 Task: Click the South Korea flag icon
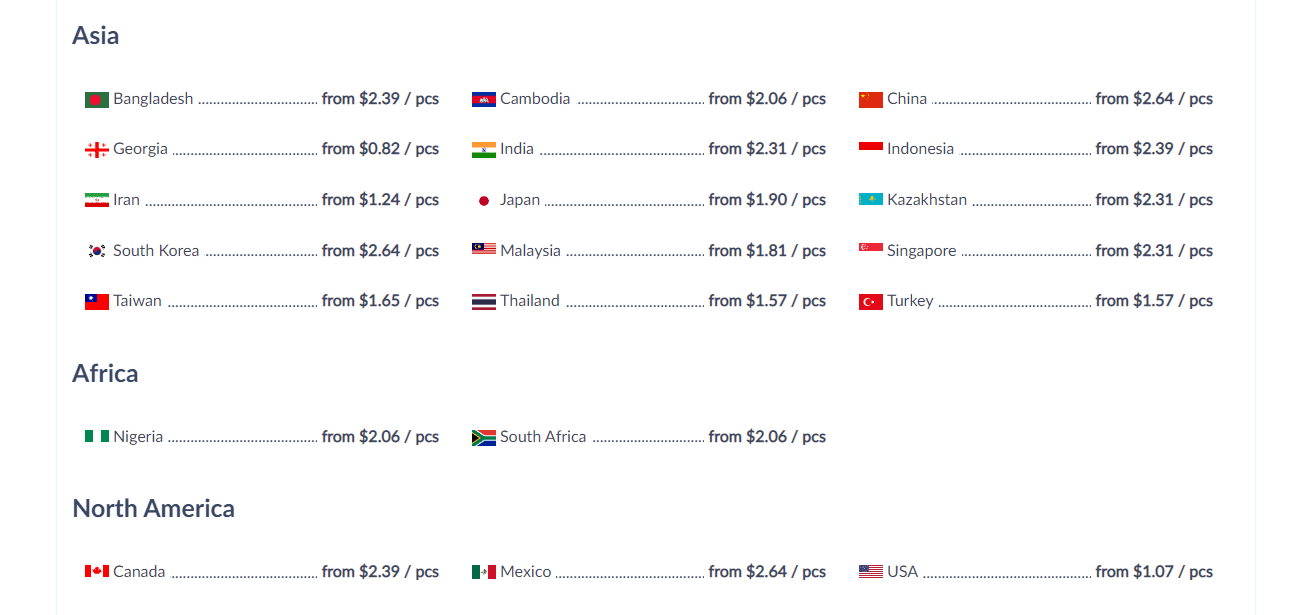pos(97,251)
